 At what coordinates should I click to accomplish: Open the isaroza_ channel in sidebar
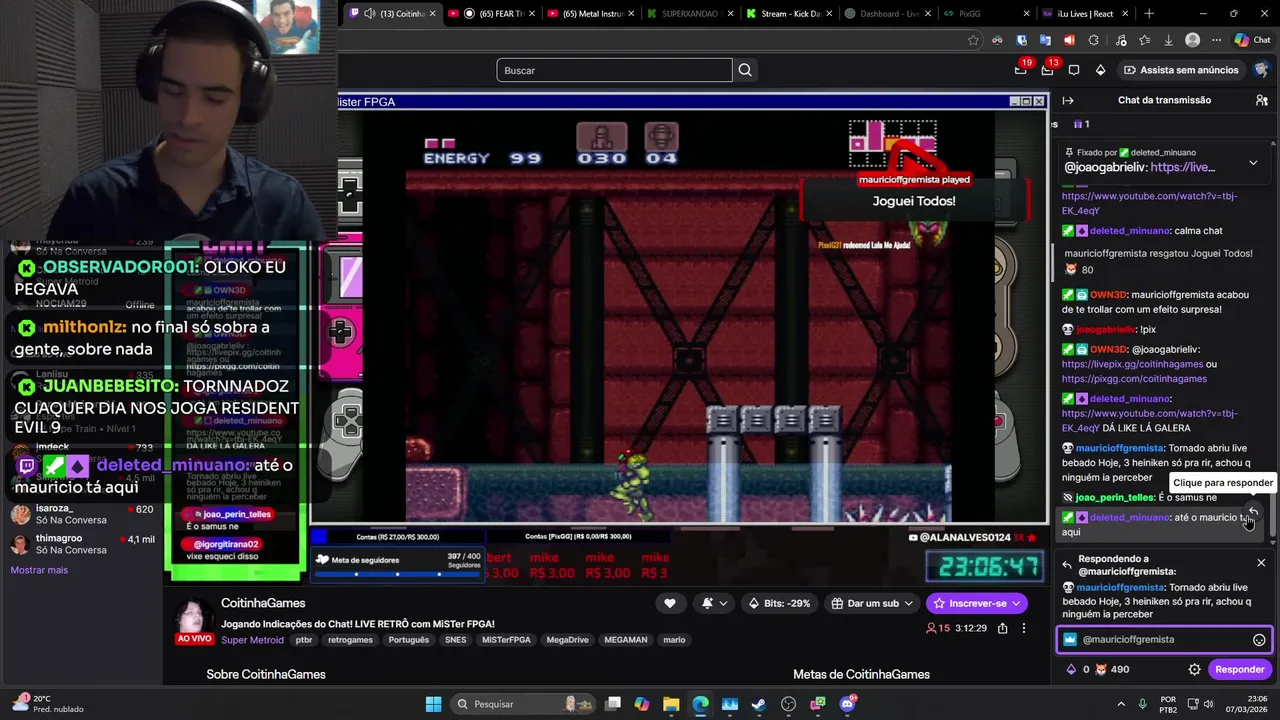point(83,514)
